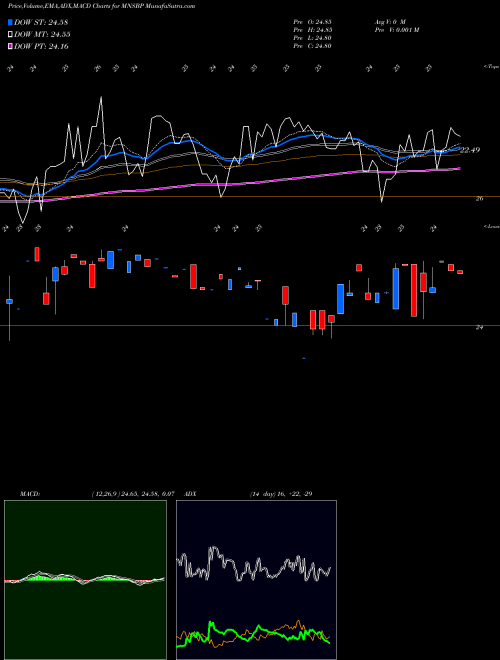Screen dimensions: 500x660
Task: Click the 24 axis label on candlestick chart
Action: click(479, 327)
